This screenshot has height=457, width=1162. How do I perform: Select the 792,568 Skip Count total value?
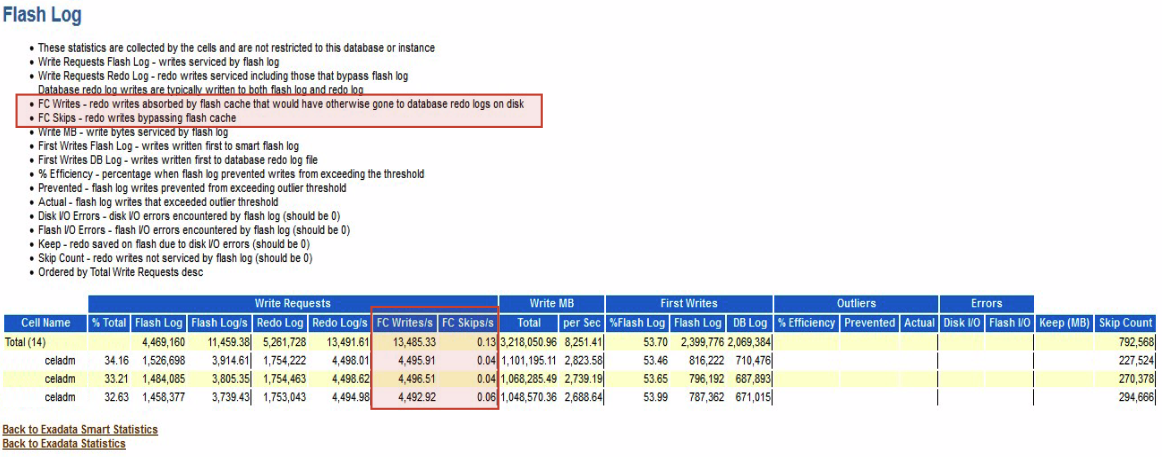click(1134, 342)
